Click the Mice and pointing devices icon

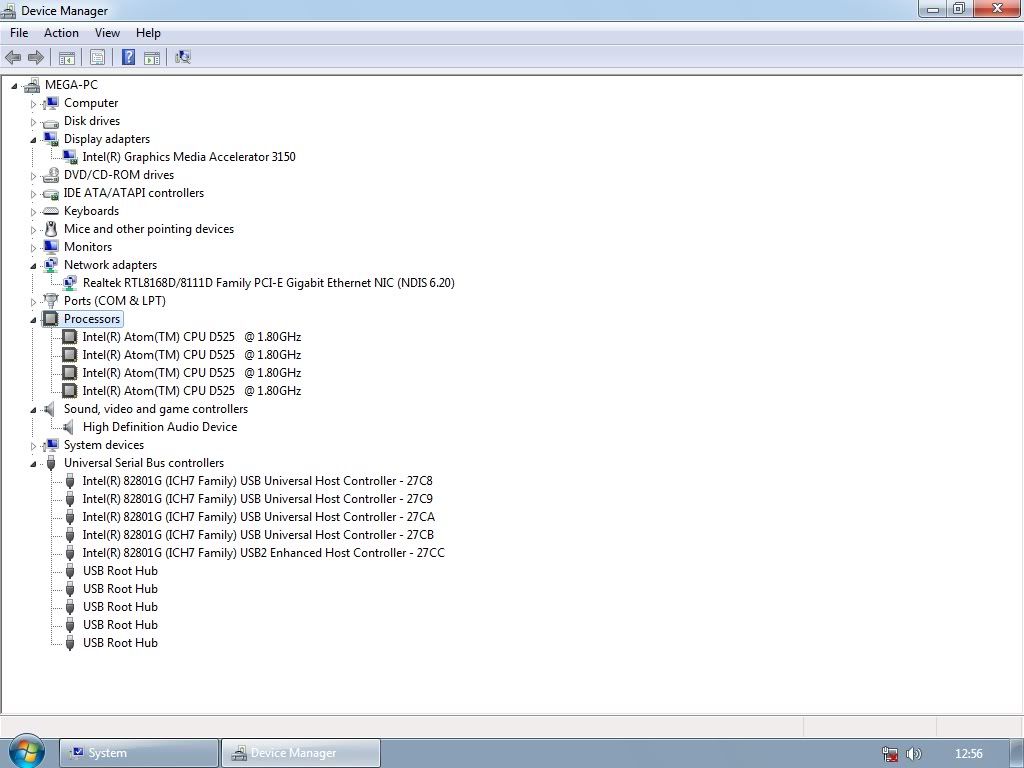[x=50, y=229]
